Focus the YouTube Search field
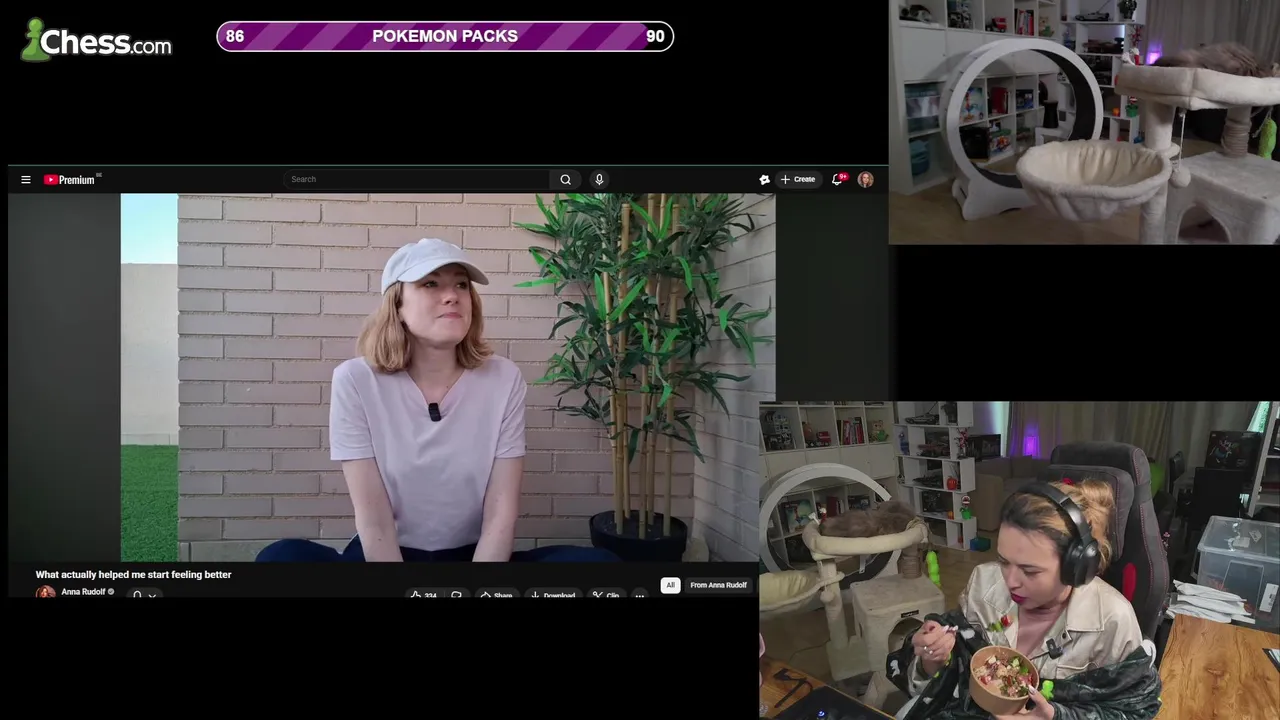This screenshot has height=720, width=1280. coord(416,179)
